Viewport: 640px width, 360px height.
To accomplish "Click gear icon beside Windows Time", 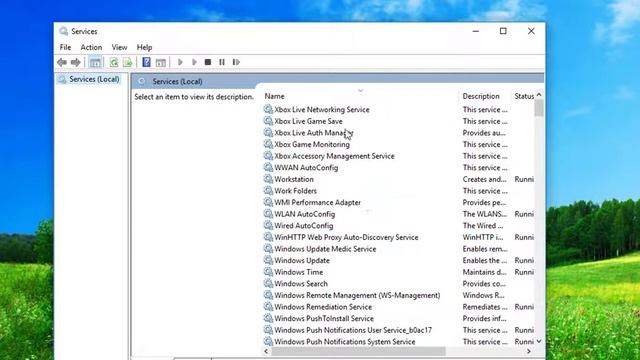I will tap(268, 272).
